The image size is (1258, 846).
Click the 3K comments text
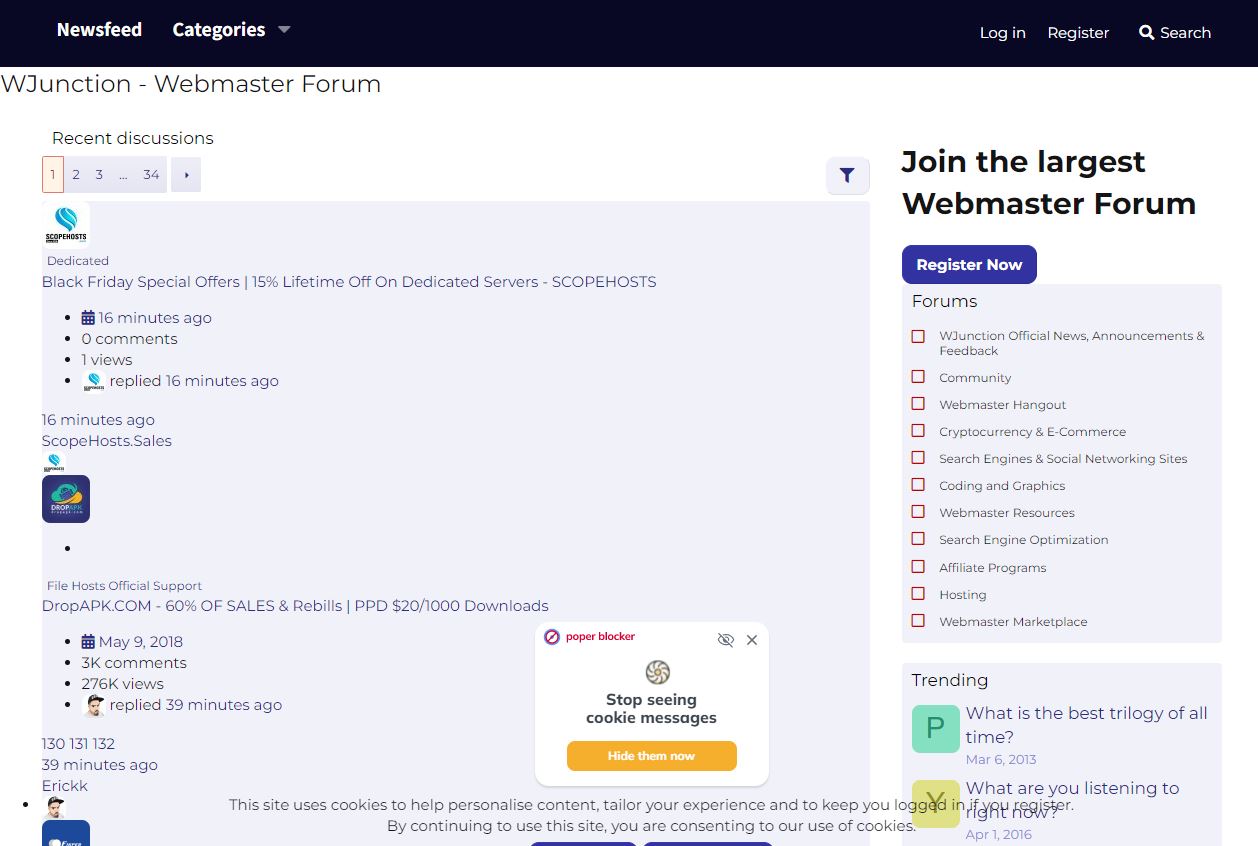click(134, 663)
